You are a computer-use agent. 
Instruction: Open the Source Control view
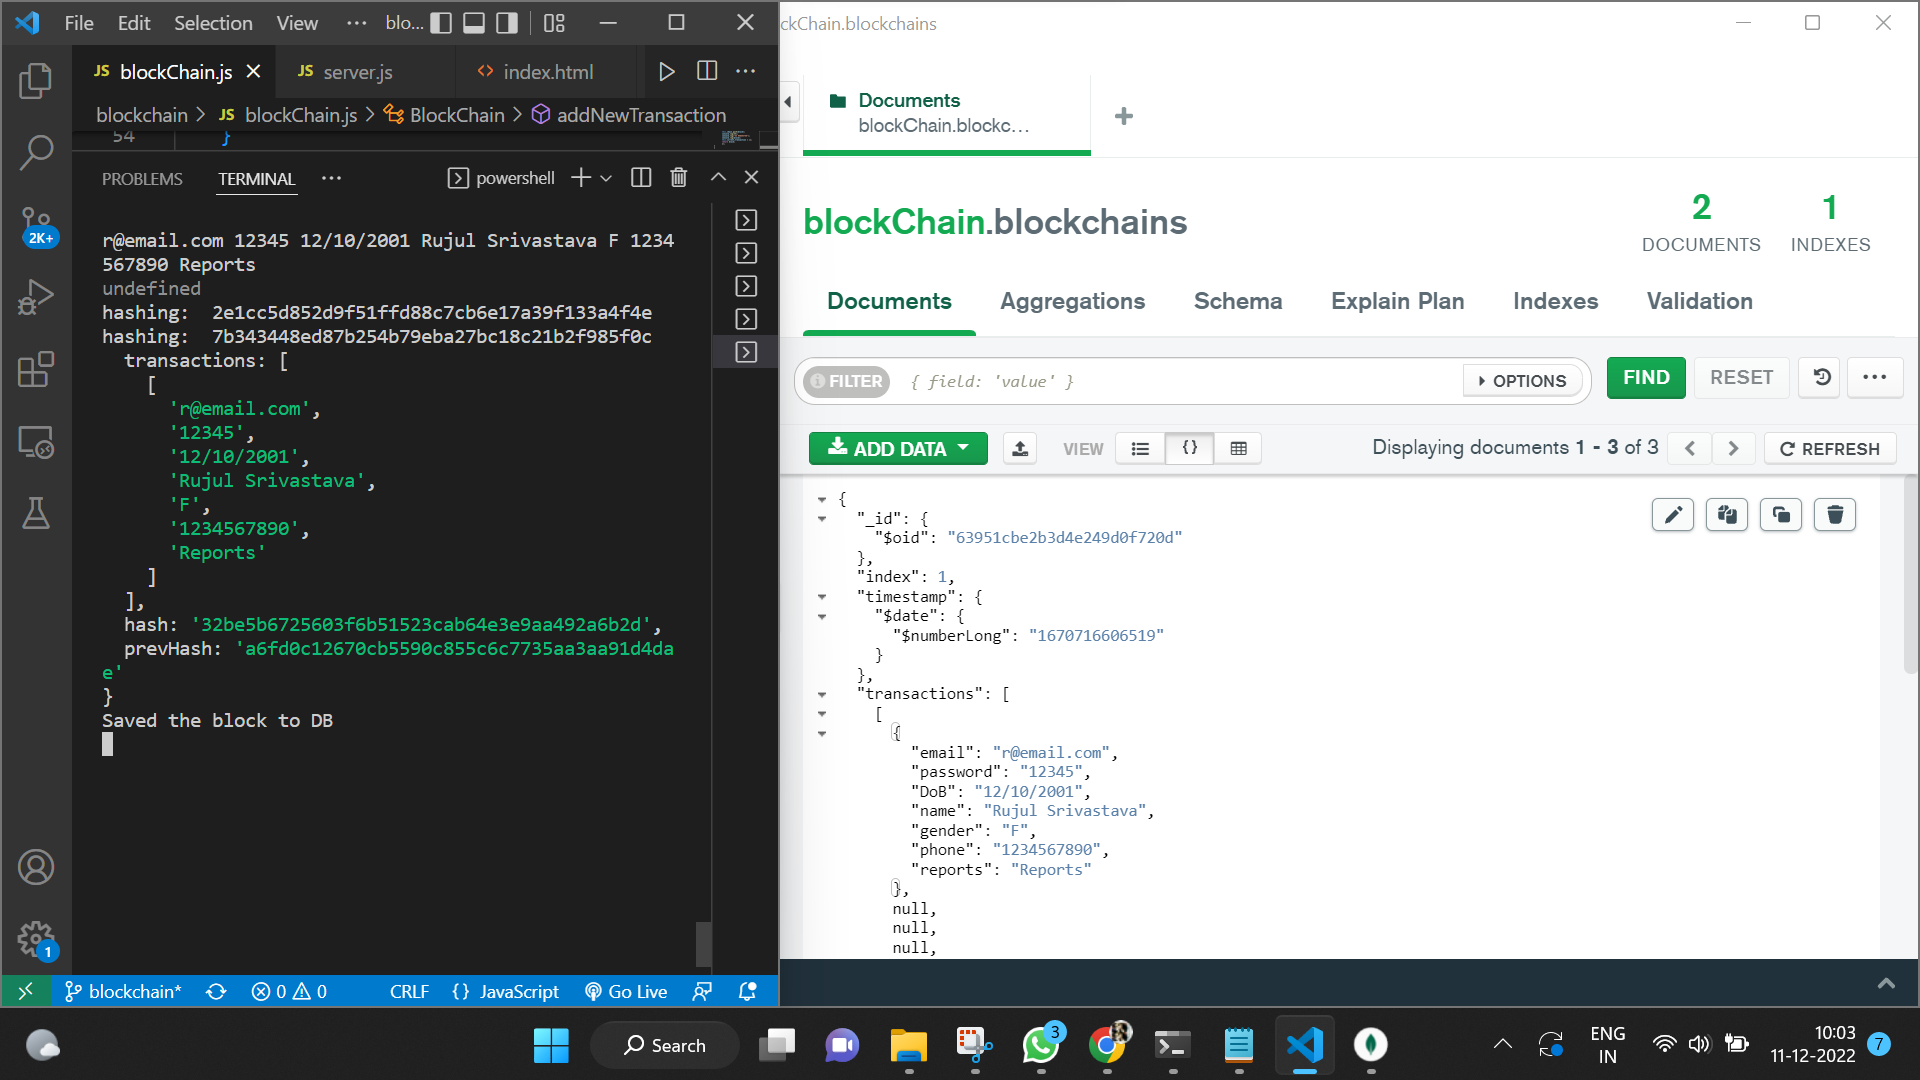point(36,222)
